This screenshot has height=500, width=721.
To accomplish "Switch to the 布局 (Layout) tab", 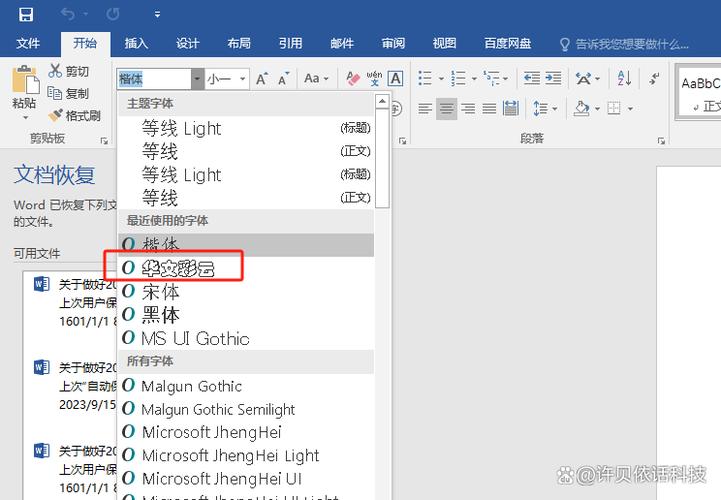I will (x=239, y=44).
